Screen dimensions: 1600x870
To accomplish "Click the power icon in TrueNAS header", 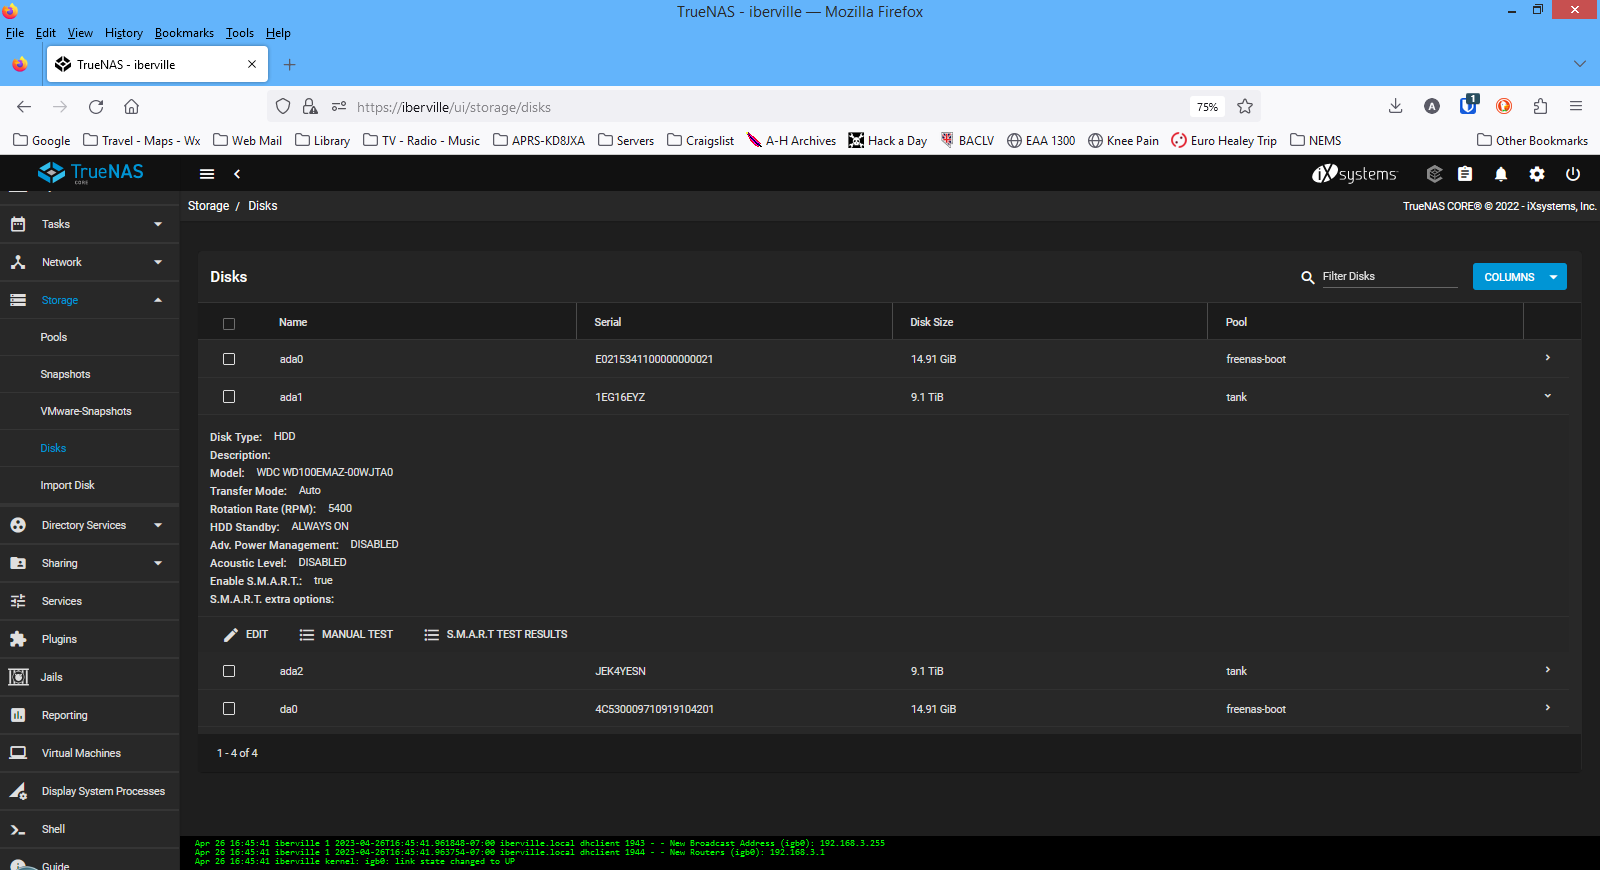I will pos(1573,174).
